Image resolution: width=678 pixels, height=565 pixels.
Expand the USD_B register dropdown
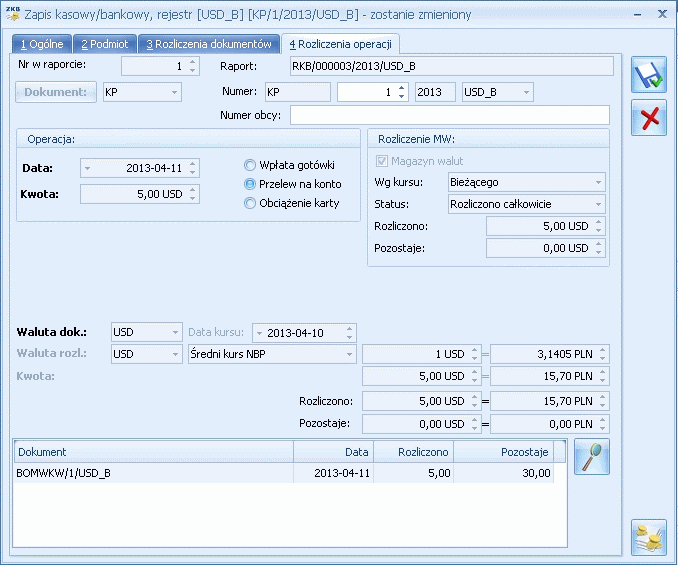[x=497, y=92]
